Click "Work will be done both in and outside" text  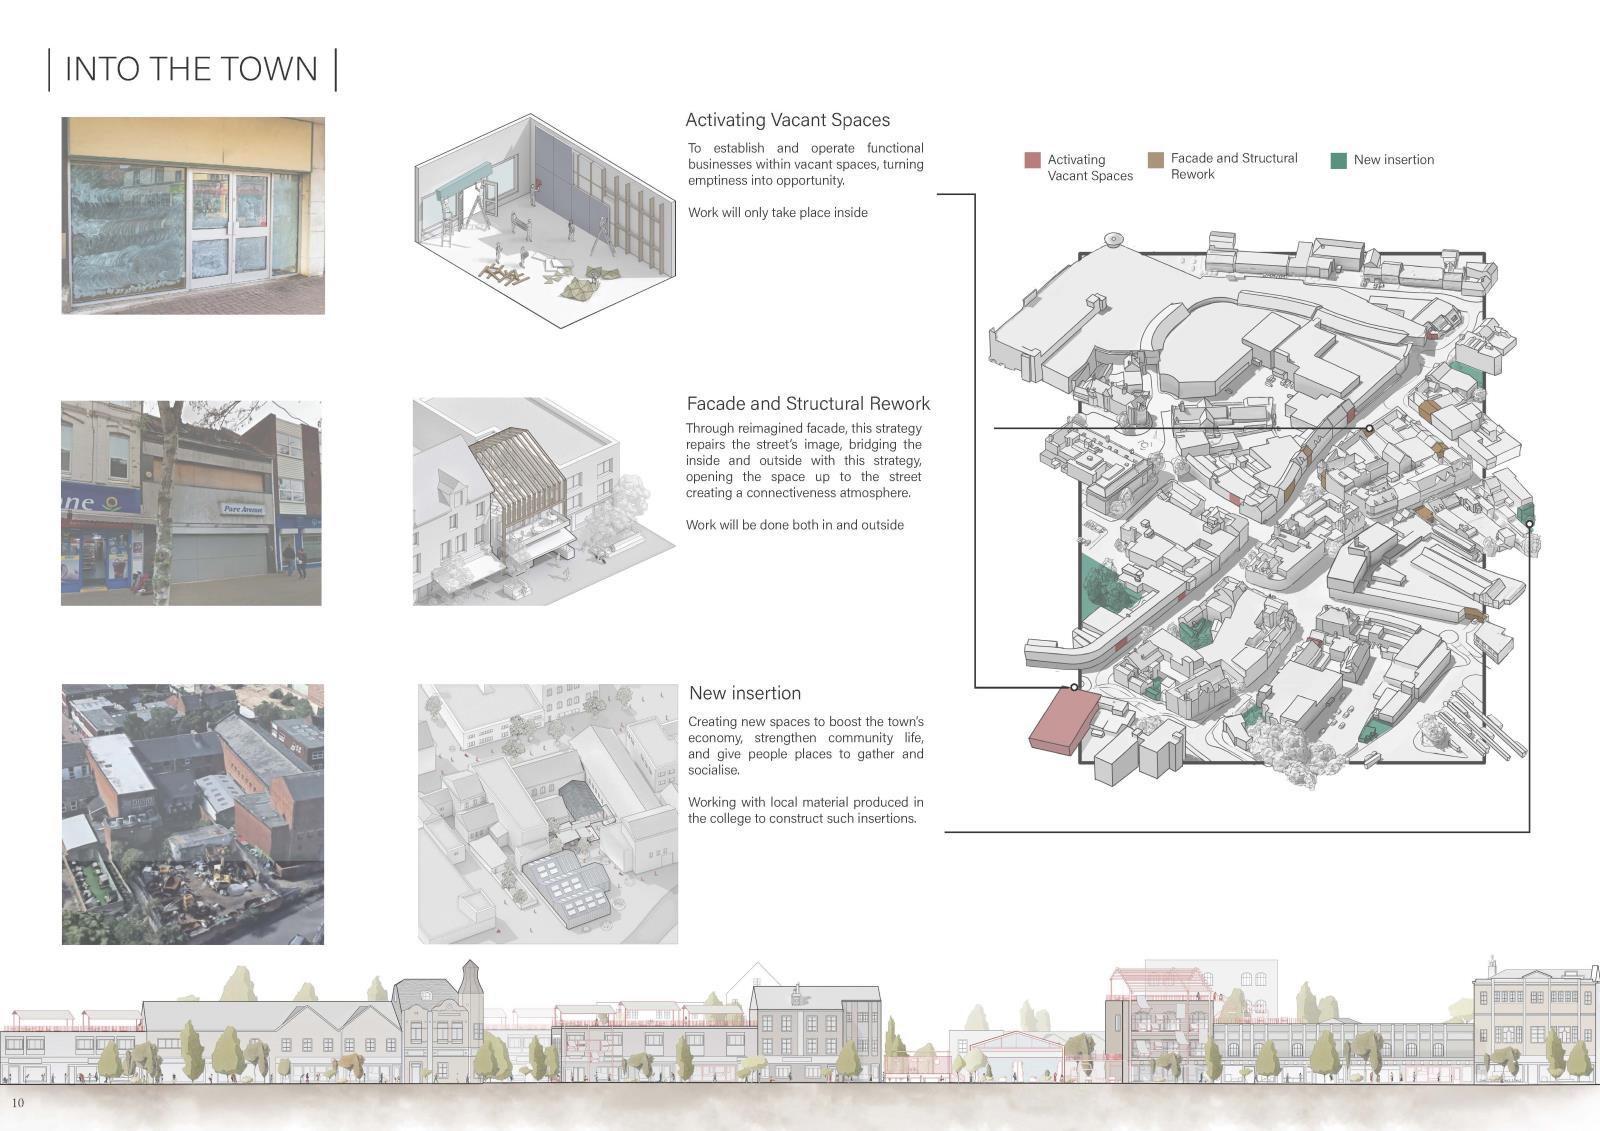click(794, 525)
